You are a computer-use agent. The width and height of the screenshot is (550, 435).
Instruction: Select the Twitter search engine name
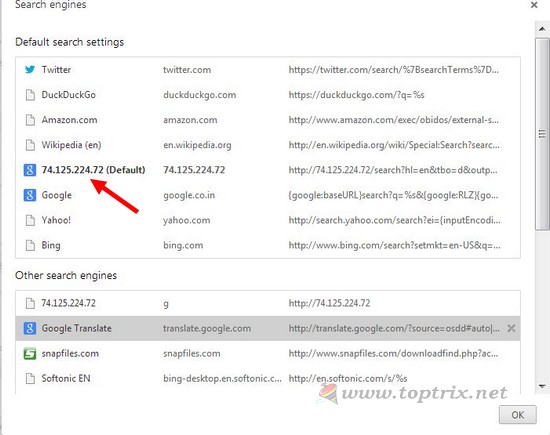[x=56, y=69]
